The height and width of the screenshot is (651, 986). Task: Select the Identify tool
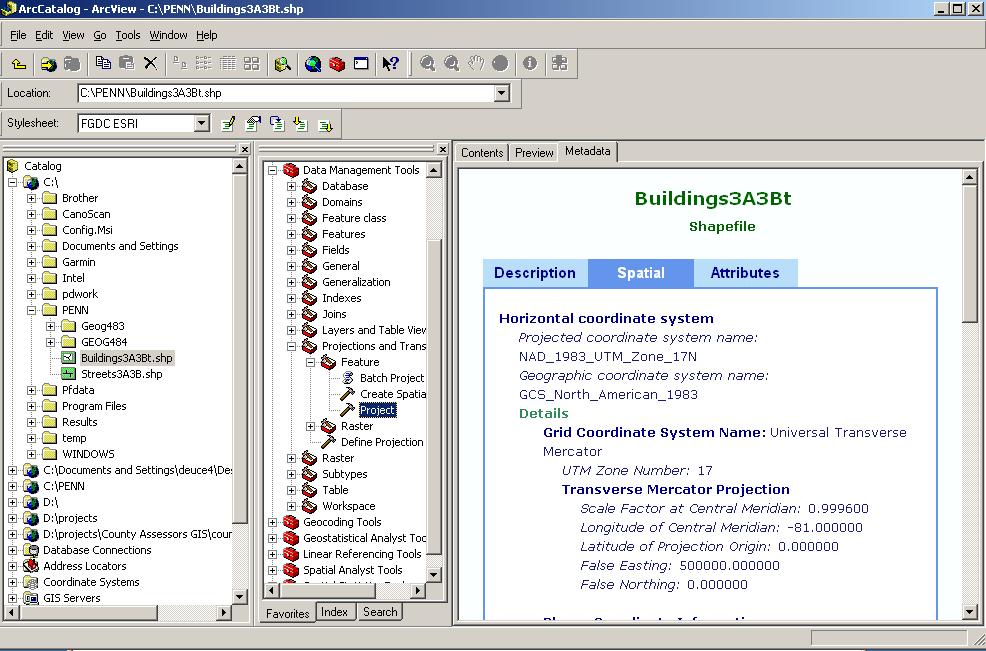coord(530,63)
